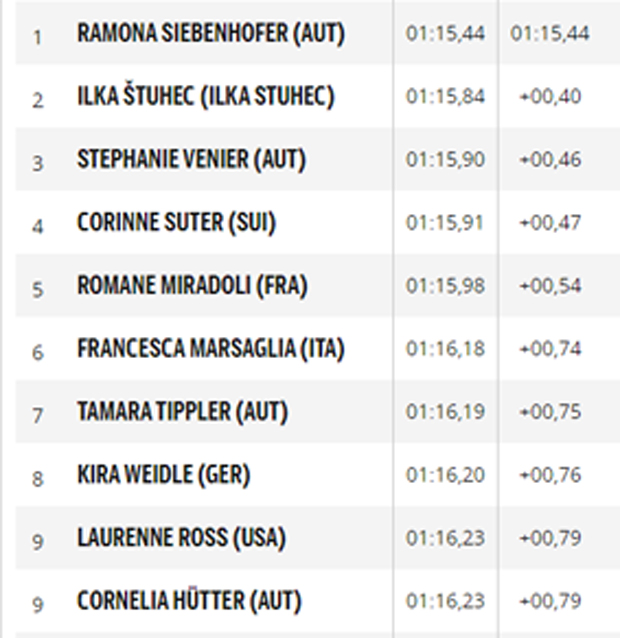Click the winning time 01:15,44 in first column

[x=445, y=33]
